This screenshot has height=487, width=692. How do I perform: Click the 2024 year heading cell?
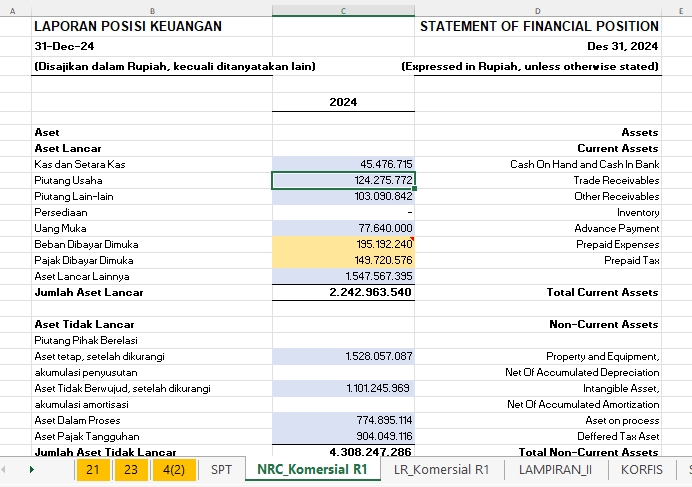(x=343, y=102)
